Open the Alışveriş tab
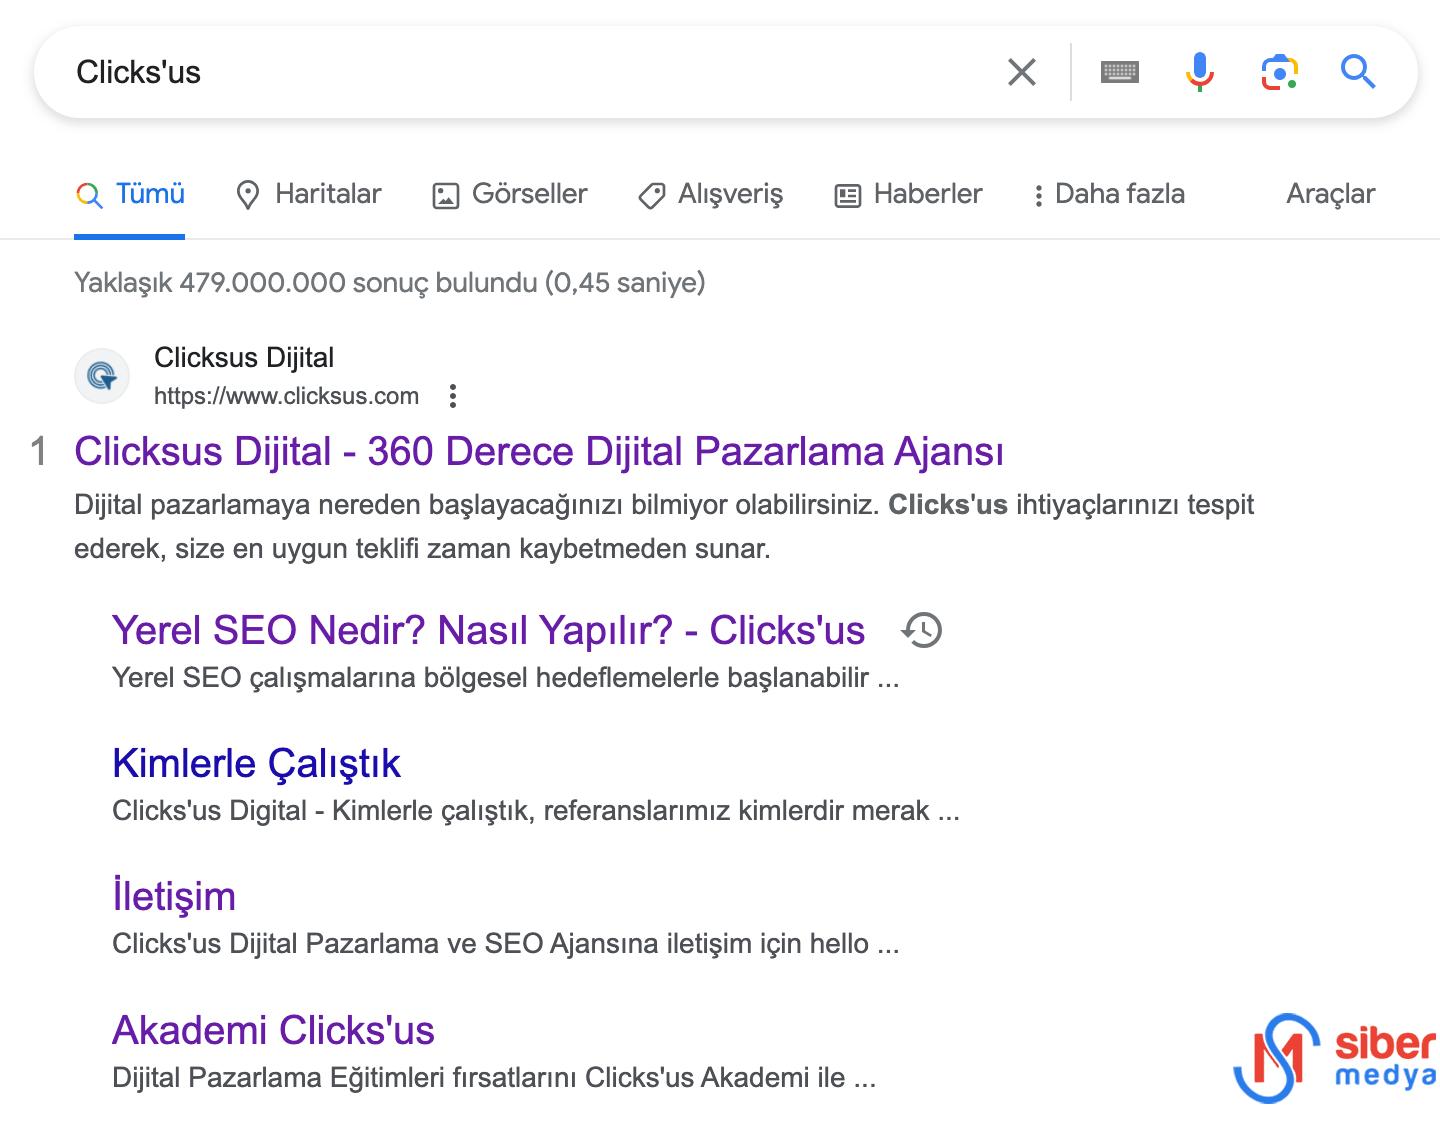The image size is (1440, 1124). pos(710,194)
